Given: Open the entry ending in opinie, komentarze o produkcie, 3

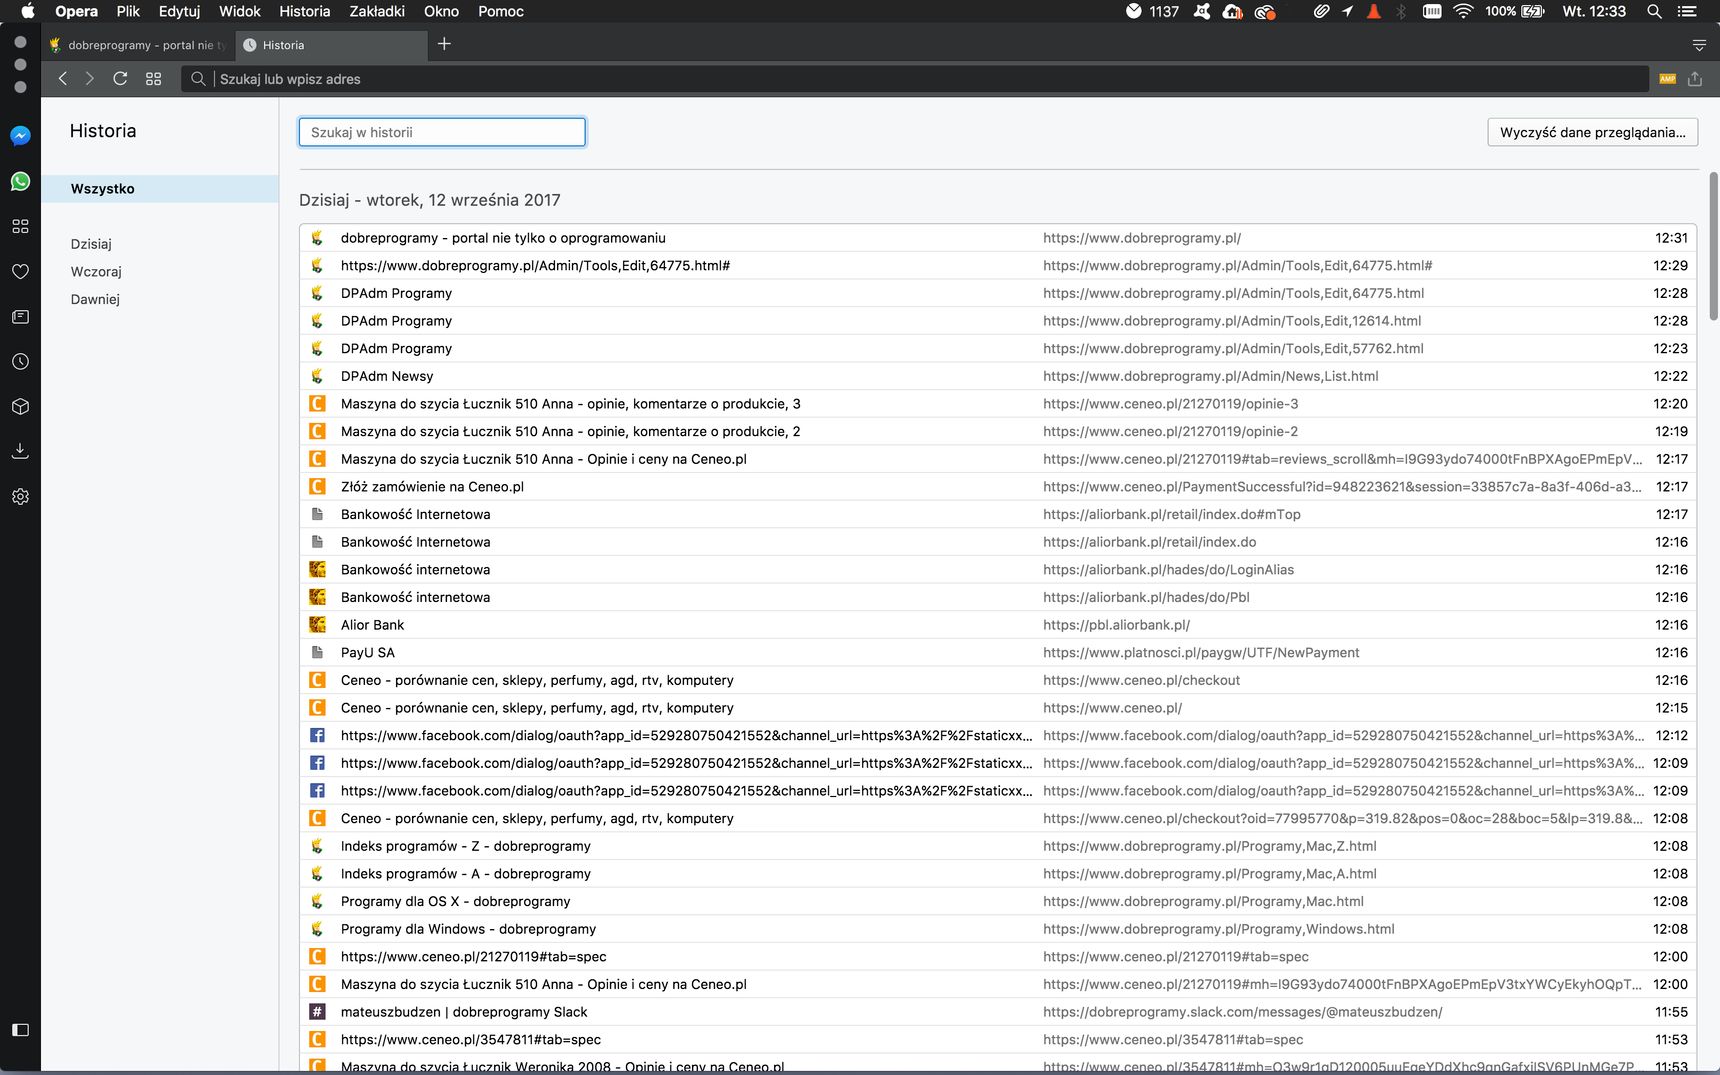Looking at the screenshot, I should click(x=998, y=404).
